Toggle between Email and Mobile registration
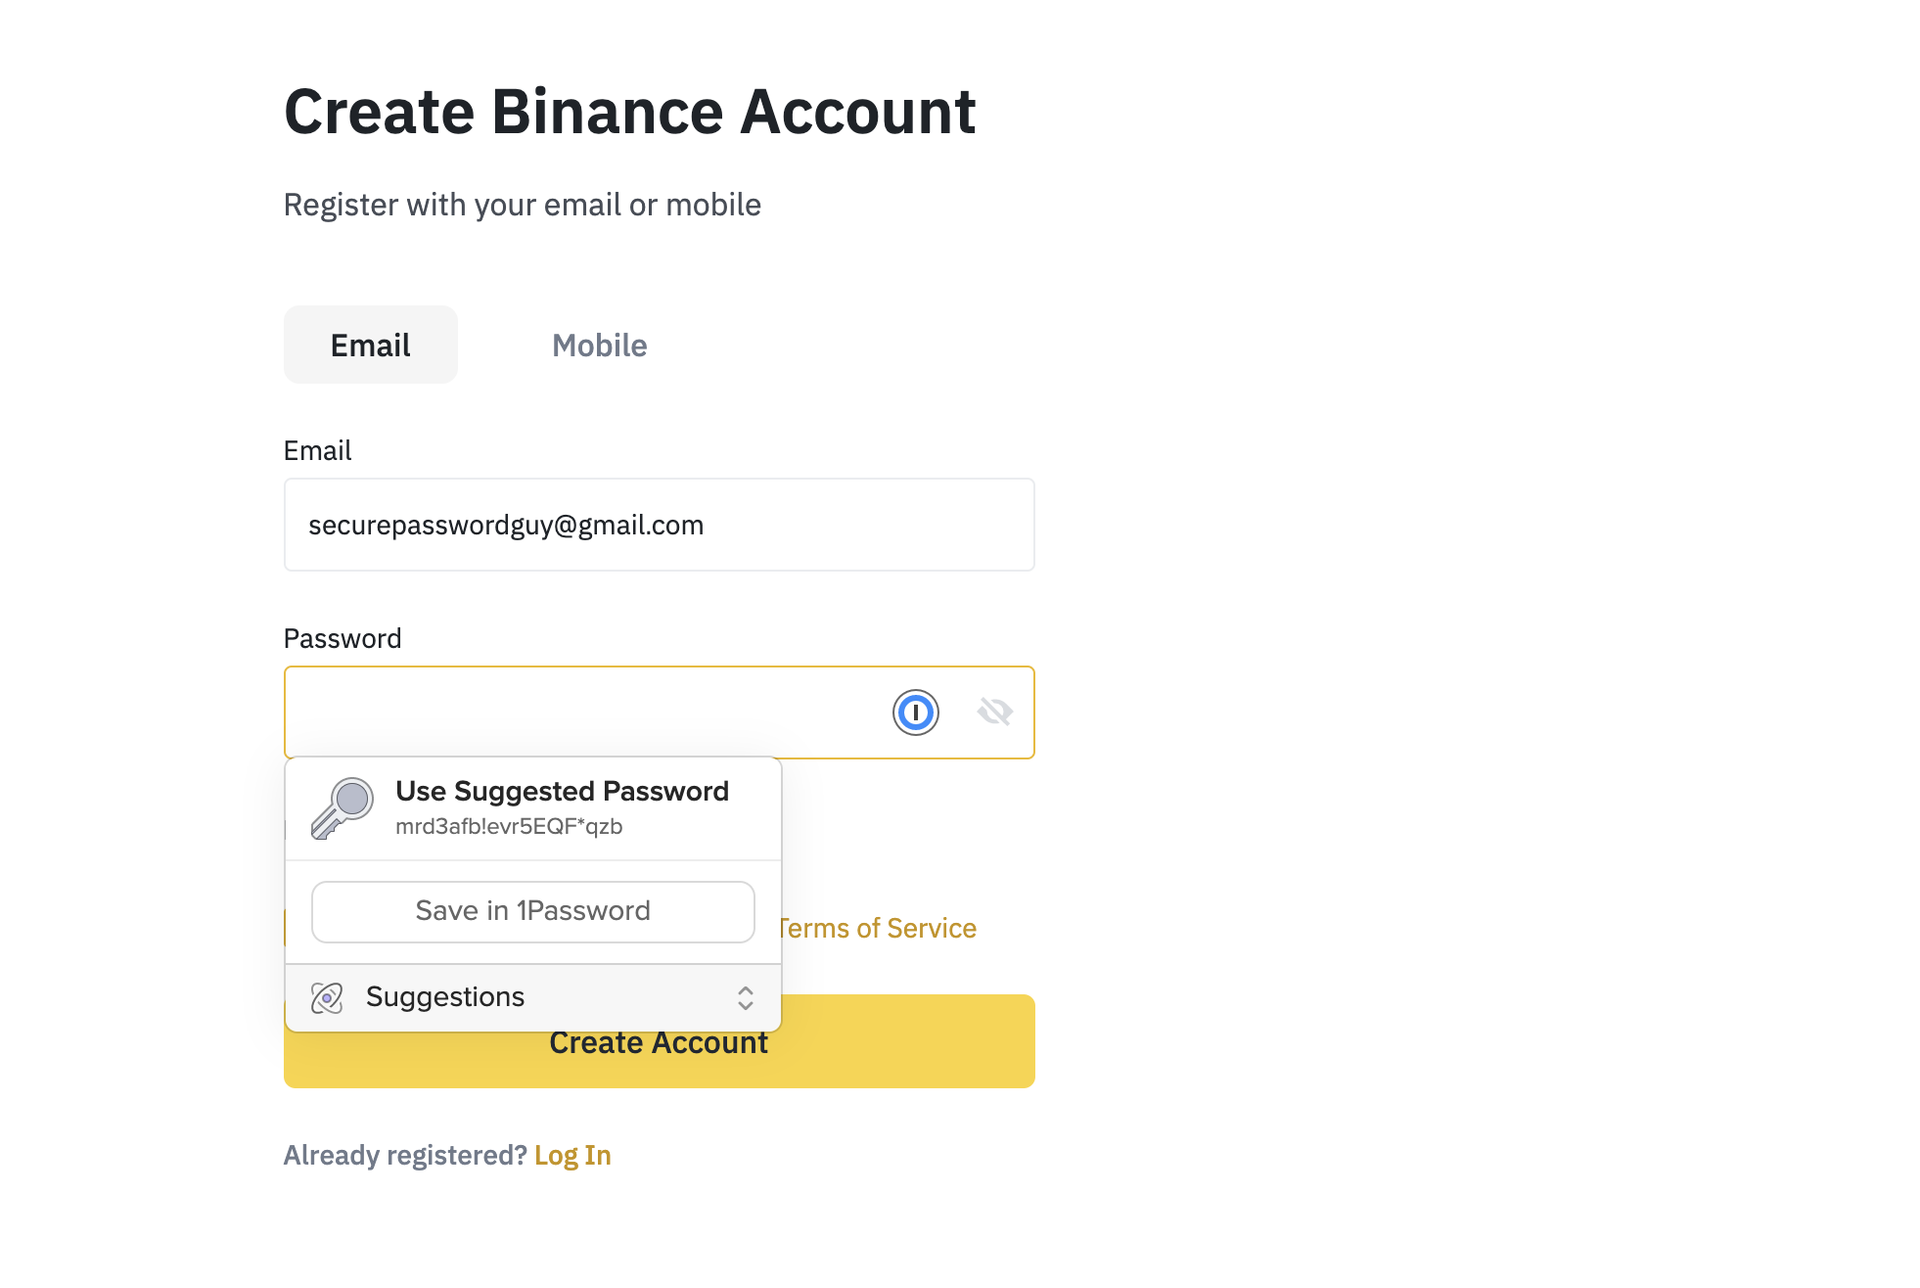 599,344
